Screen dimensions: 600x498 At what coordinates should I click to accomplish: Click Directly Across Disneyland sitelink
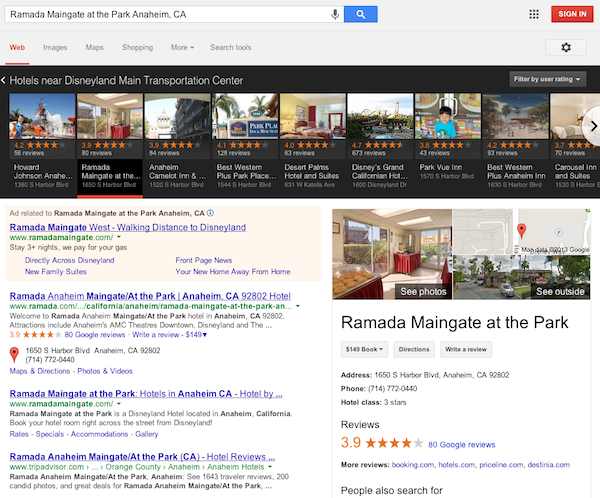point(70,260)
